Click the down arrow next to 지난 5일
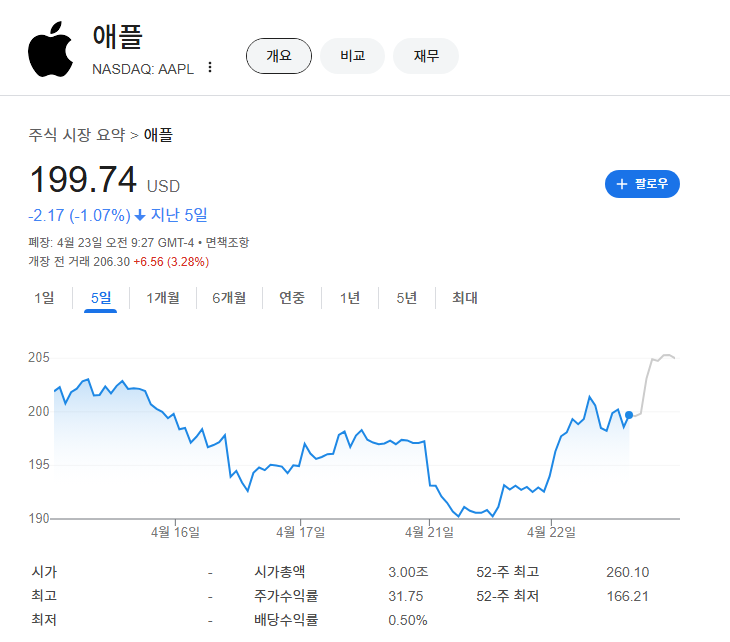The image size is (730, 642). click(x=140, y=216)
